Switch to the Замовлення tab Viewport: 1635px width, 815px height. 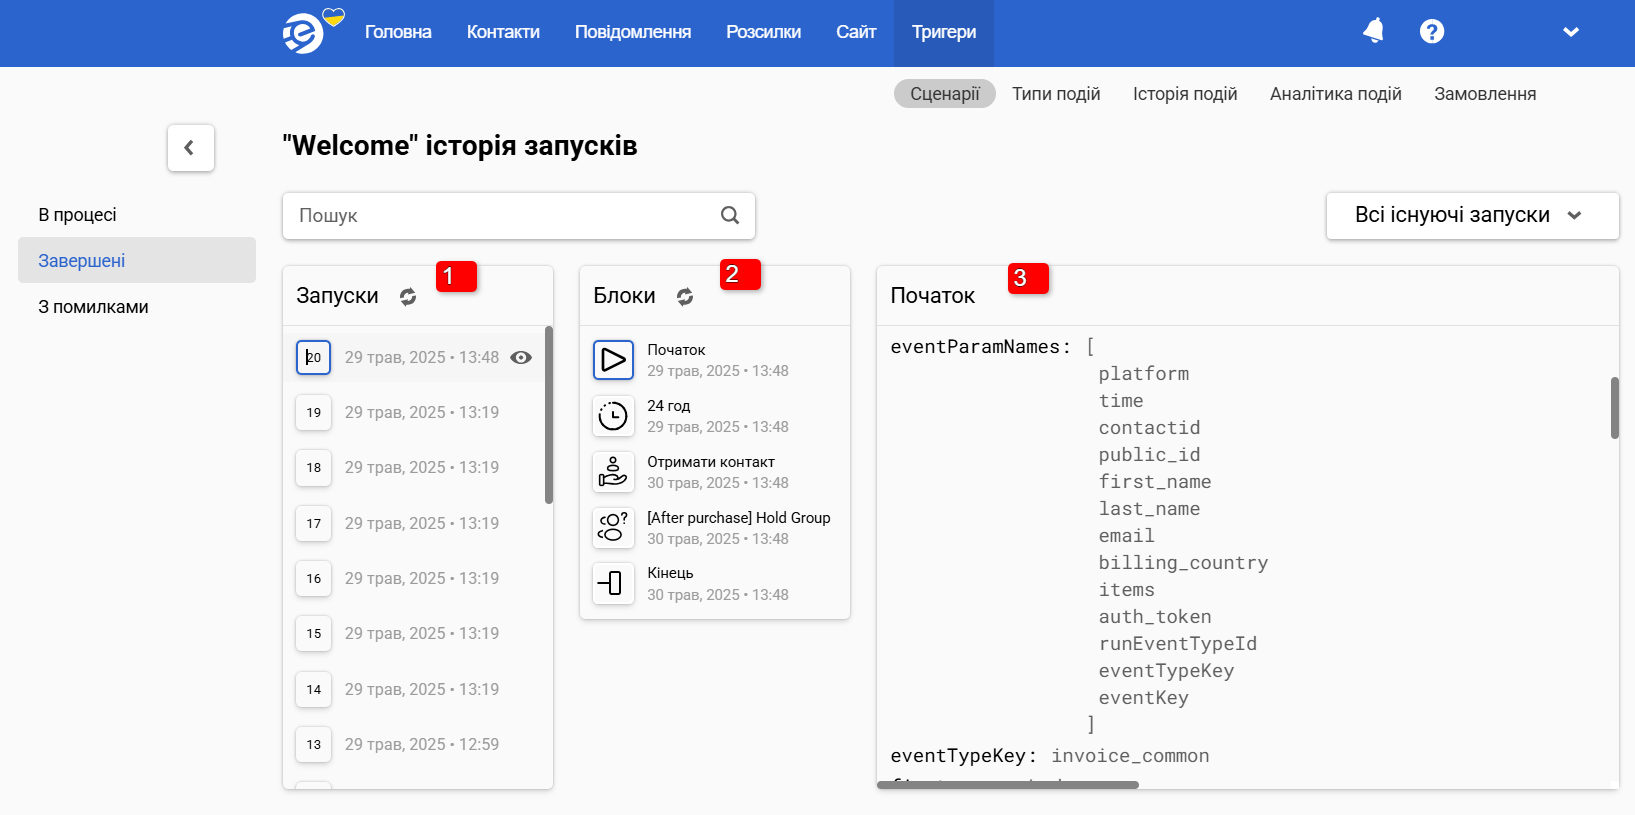point(1485,94)
